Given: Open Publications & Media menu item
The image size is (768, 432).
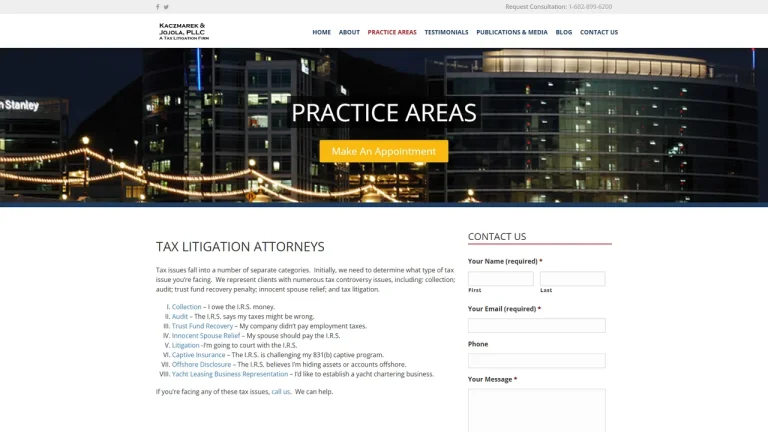Looking at the screenshot, I should (x=512, y=32).
